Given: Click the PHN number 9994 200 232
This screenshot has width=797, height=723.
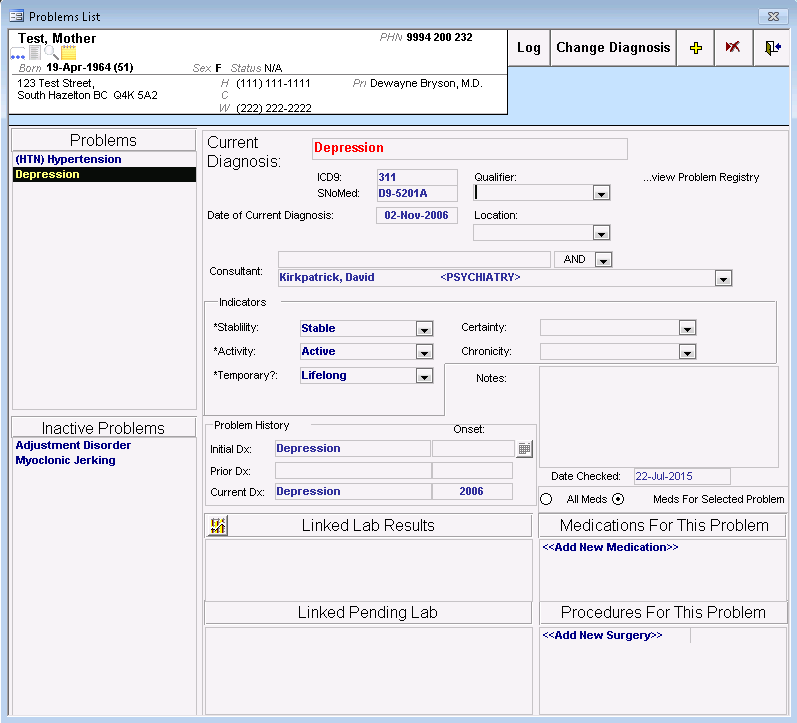Looking at the screenshot, I should [439, 37].
